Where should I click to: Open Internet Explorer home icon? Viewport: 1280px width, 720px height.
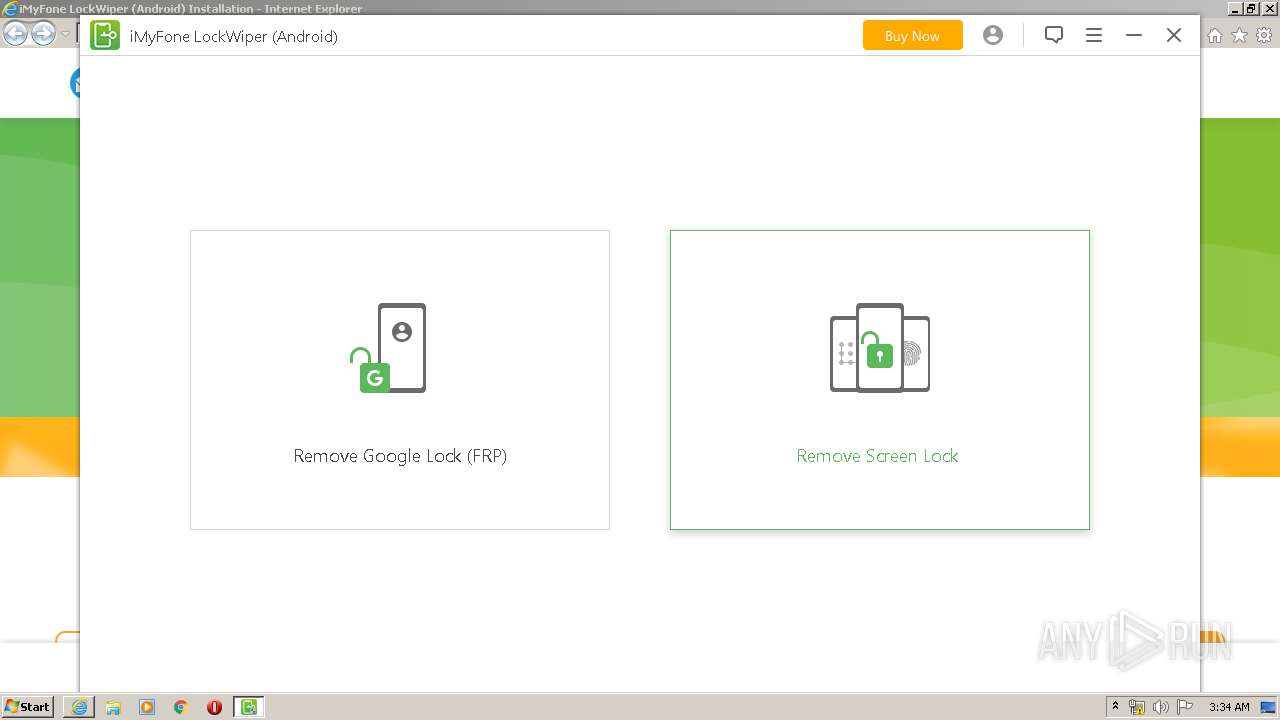[1214, 36]
